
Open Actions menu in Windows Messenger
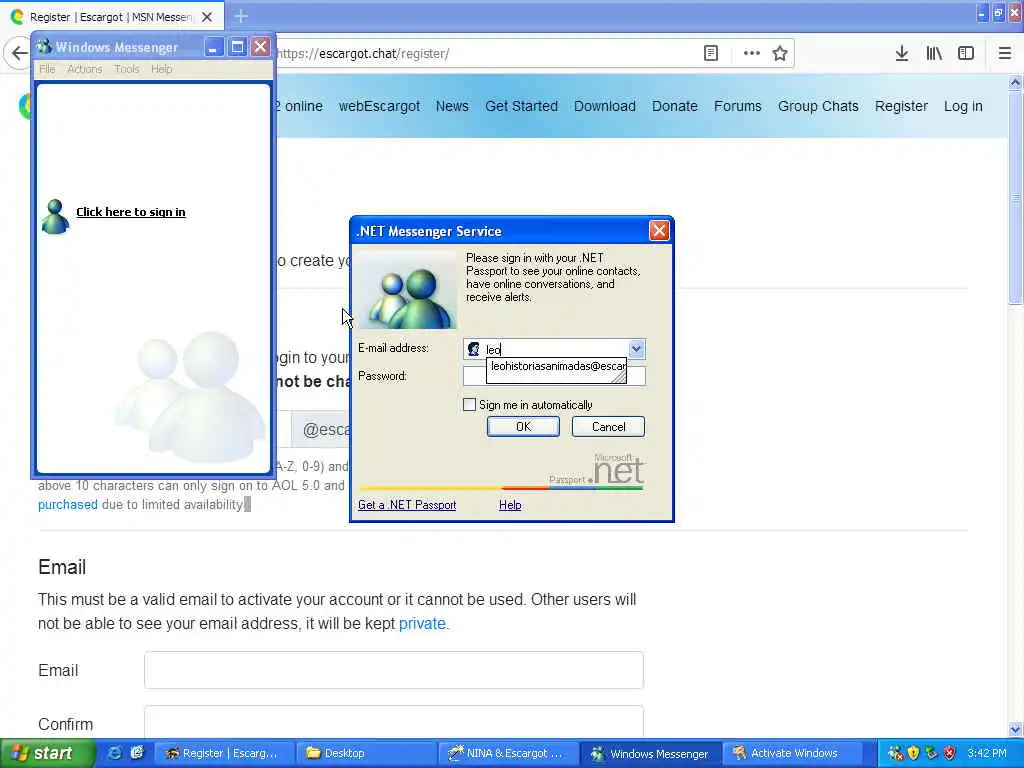pyautogui.click(x=84, y=69)
